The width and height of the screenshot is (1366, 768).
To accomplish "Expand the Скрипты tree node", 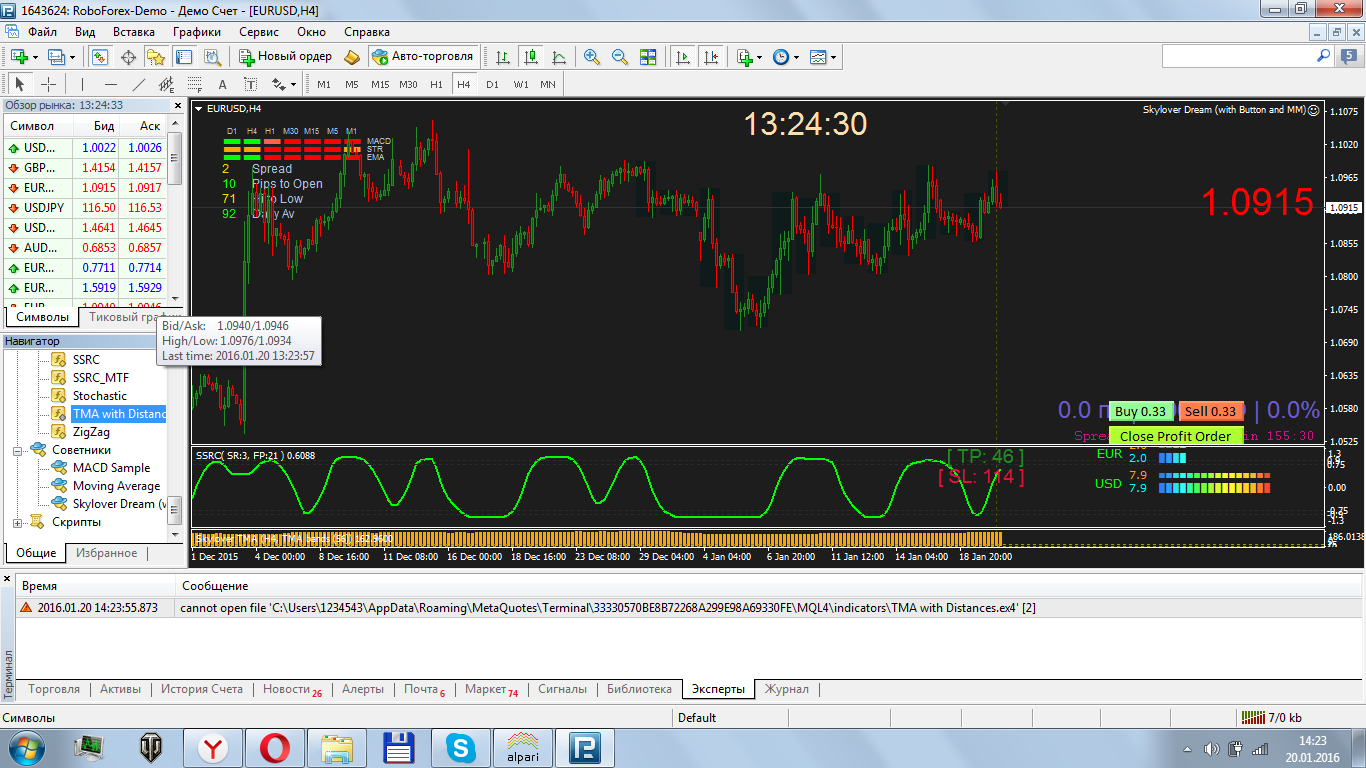I will tap(18, 522).
